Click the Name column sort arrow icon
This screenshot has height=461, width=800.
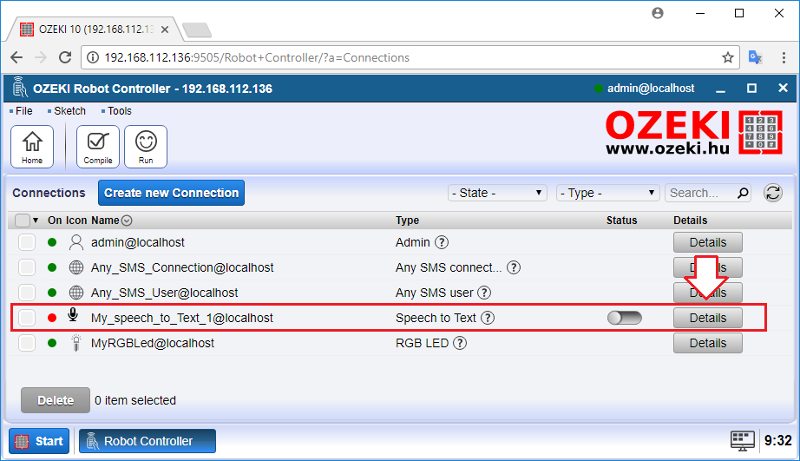(127, 220)
